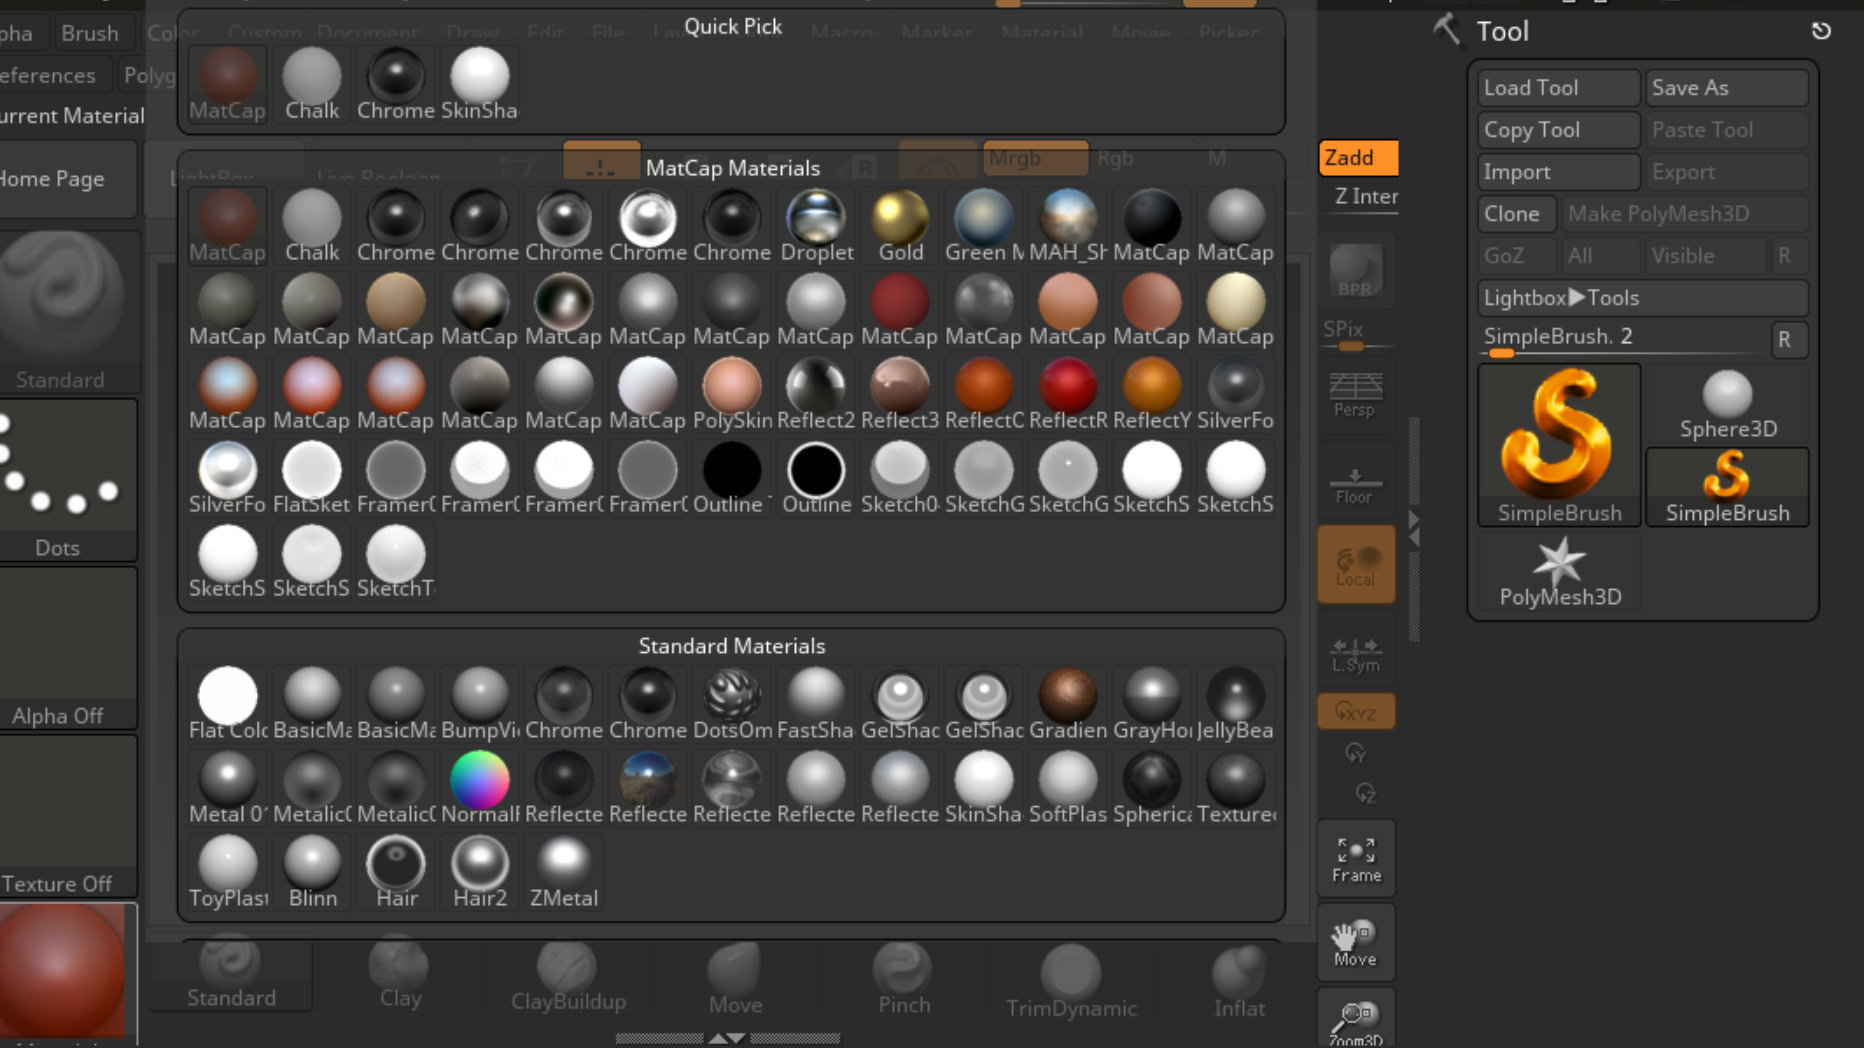
Task: Select the PolyMesh3D star tool
Action: 1560,572
